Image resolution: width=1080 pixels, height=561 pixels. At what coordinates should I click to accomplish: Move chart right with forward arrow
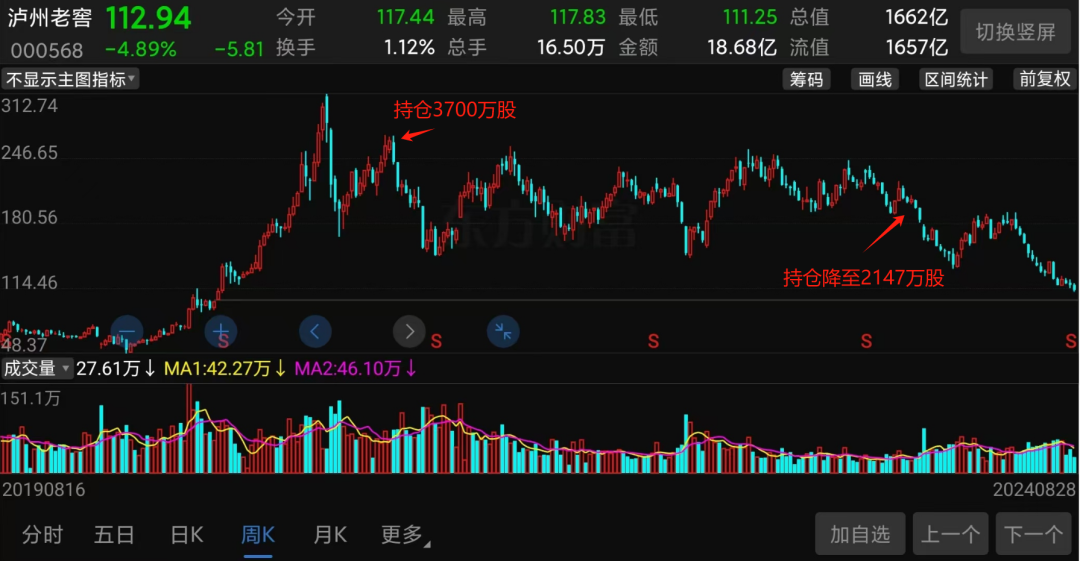tap(409, 332)
